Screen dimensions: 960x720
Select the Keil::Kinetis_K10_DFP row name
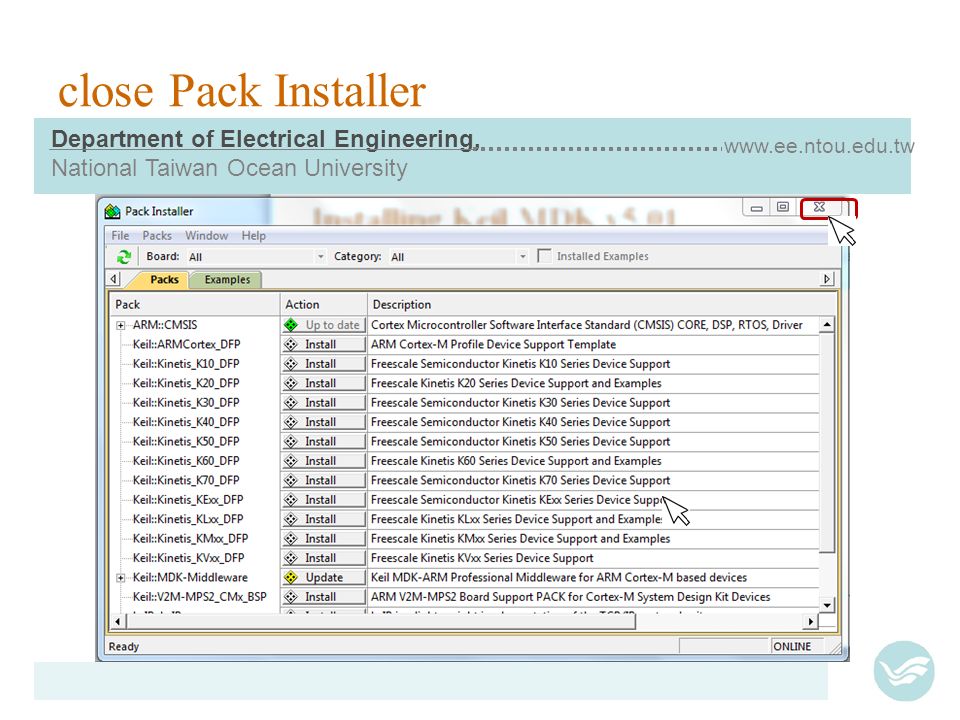pyautogui.click(x=186, y=364)
